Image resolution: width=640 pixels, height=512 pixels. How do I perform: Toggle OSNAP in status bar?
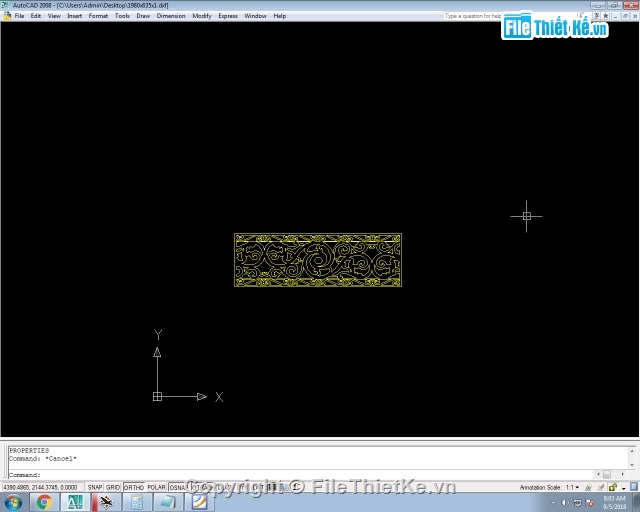[x=178, y=487]
